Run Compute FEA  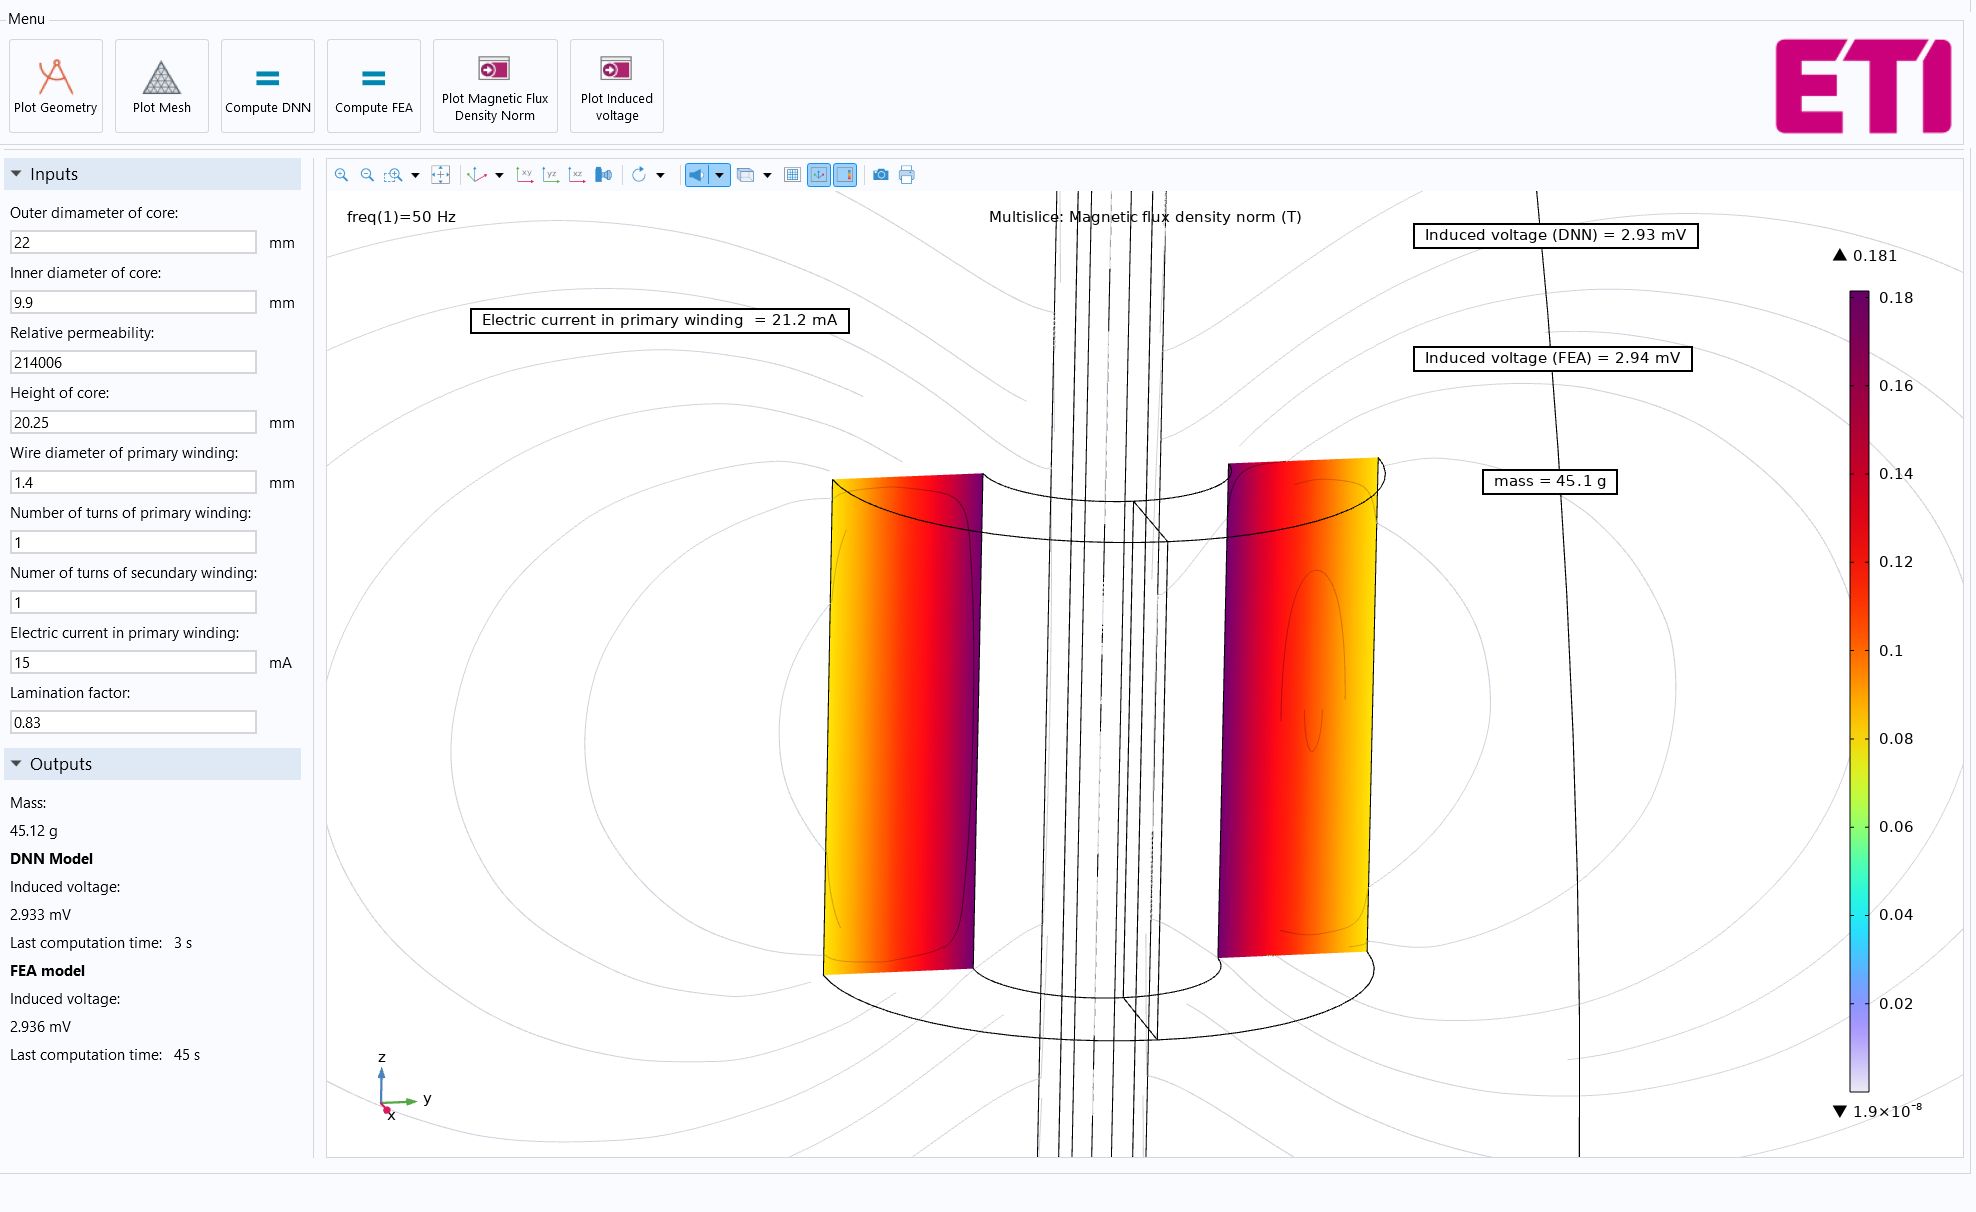point(373,86)
